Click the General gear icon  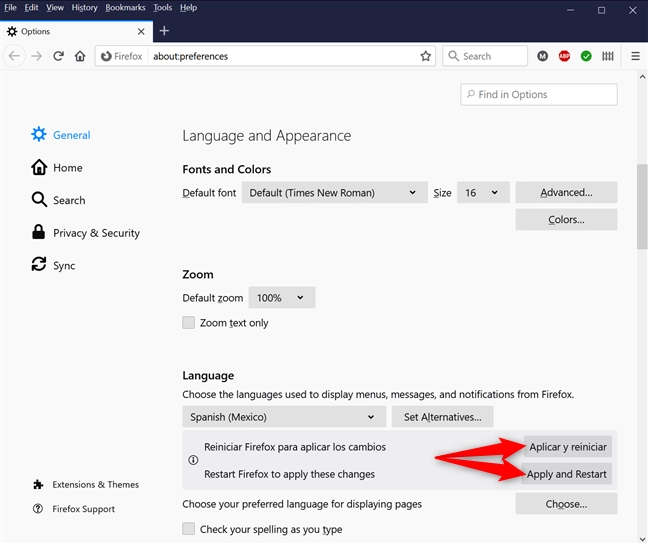point(39,134)
